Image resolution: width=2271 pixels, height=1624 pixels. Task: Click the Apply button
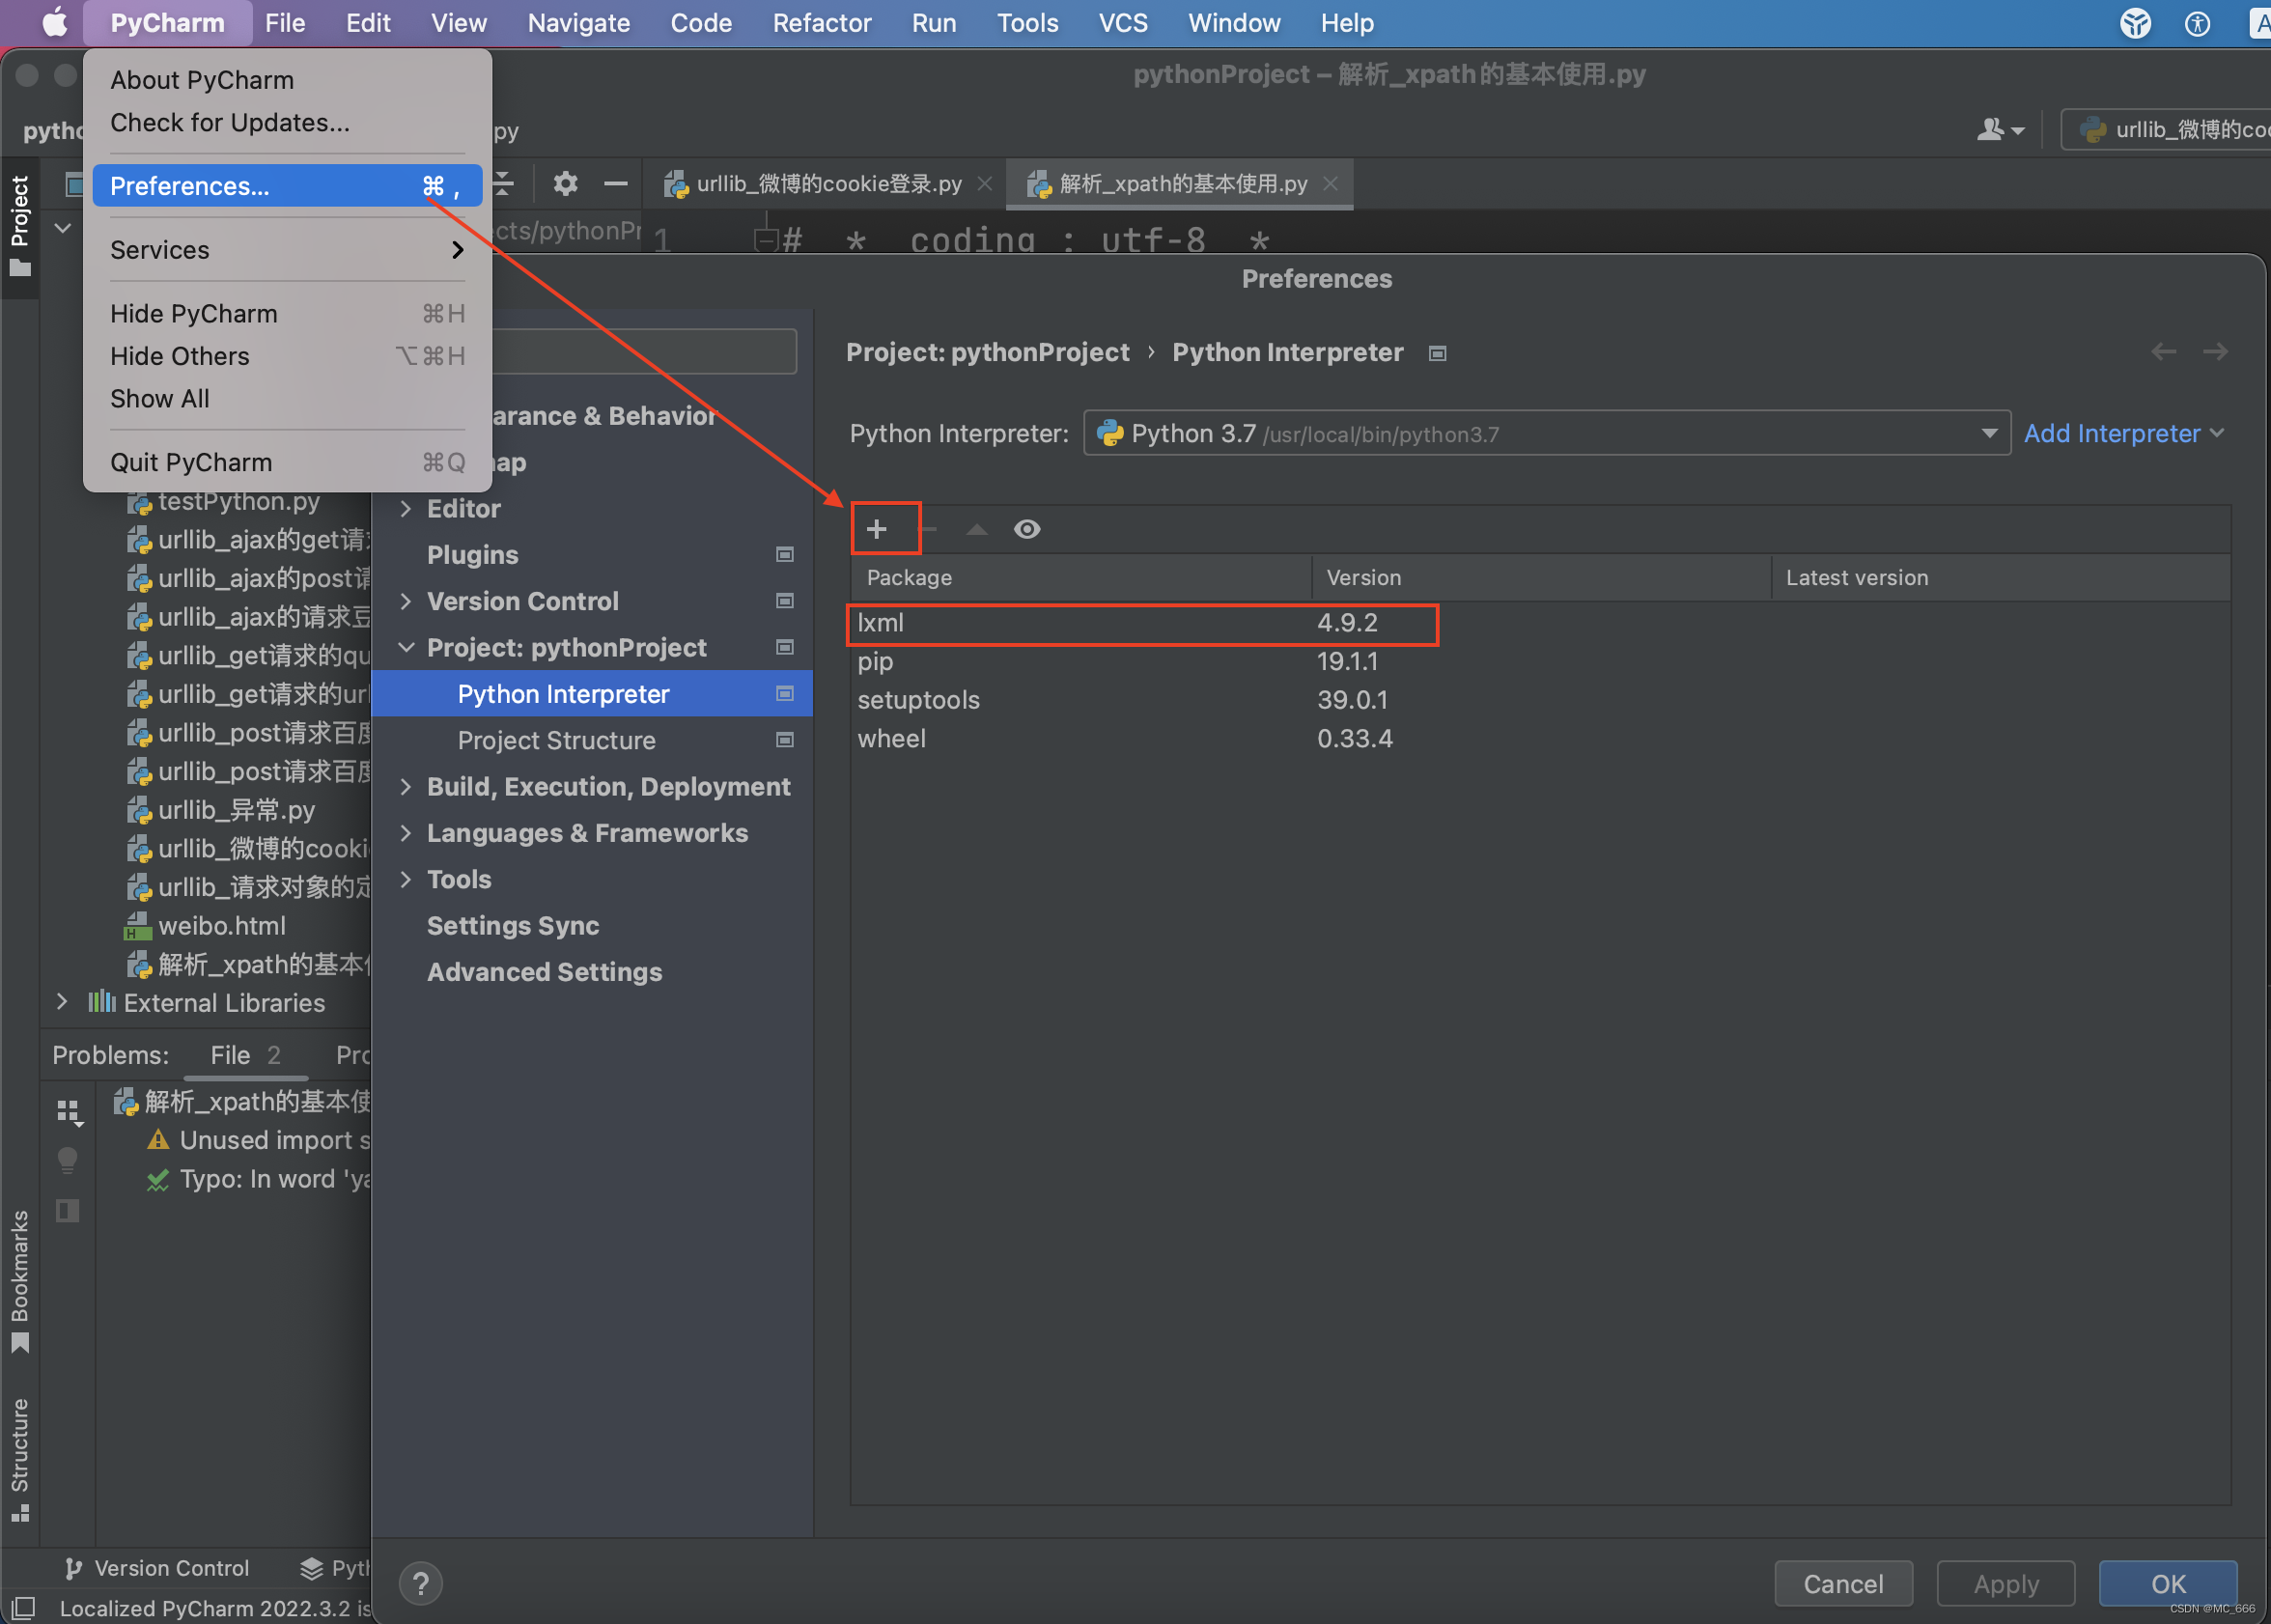tap(2006, 1584)
